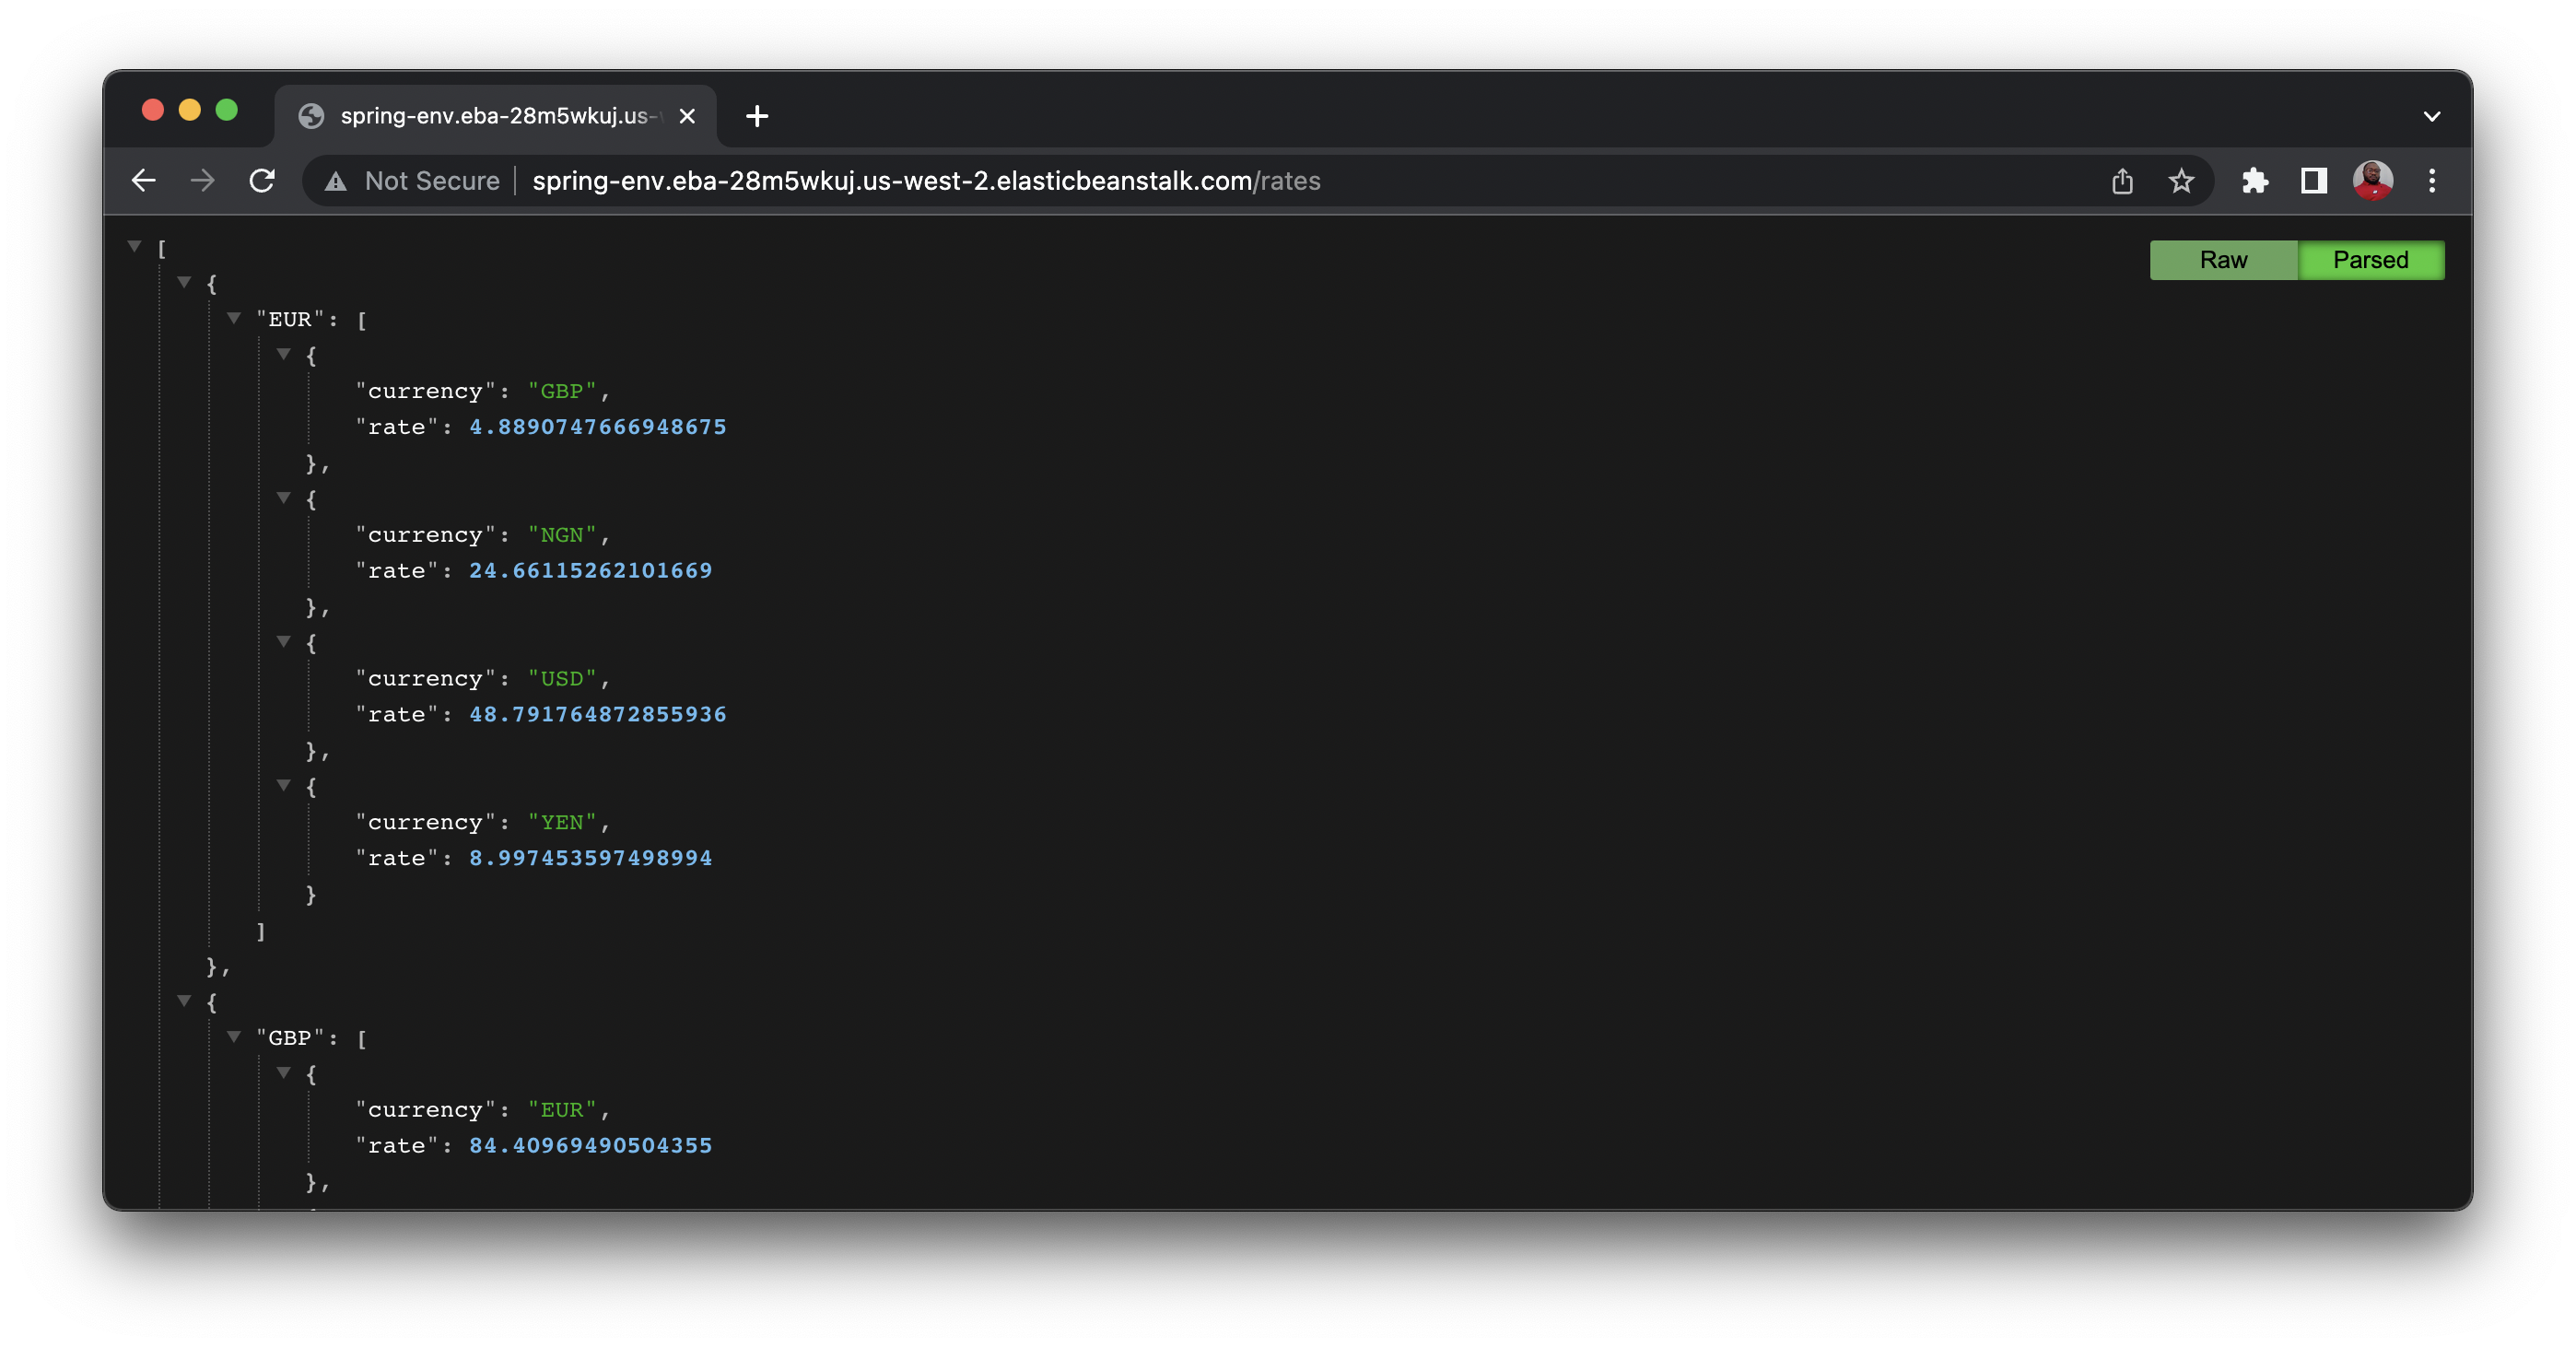Switch JSON view to Parsed

pyautogui.click(x=2370, y=260)
